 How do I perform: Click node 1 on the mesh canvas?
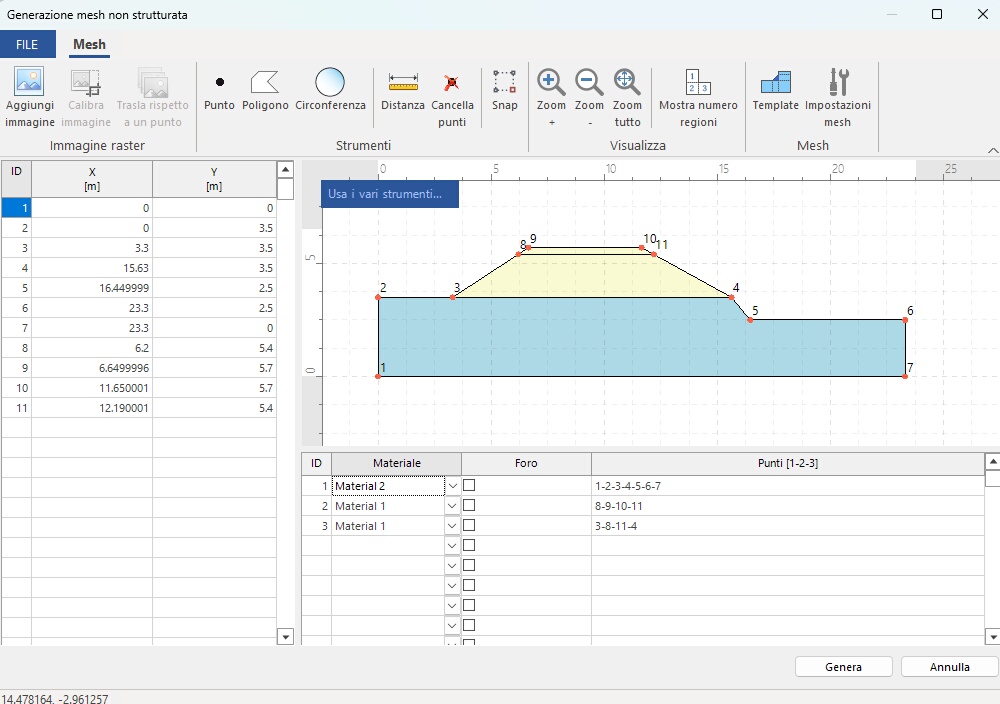pyautogui.click(x=378, y=376)
